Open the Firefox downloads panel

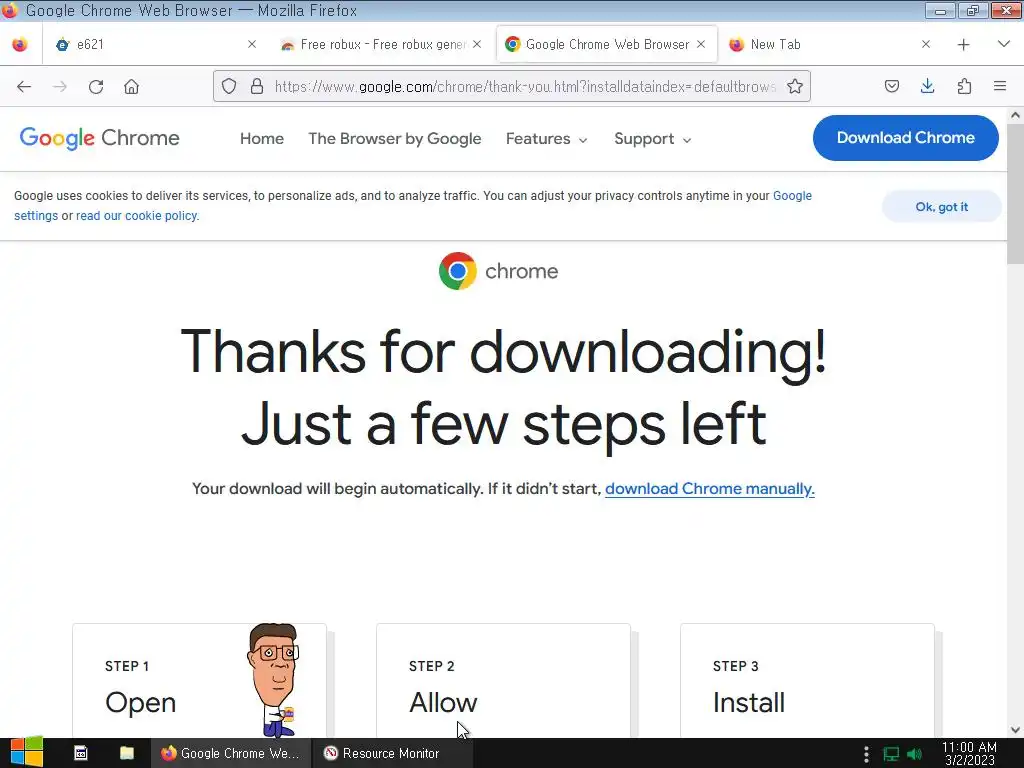tap(927, 86)
